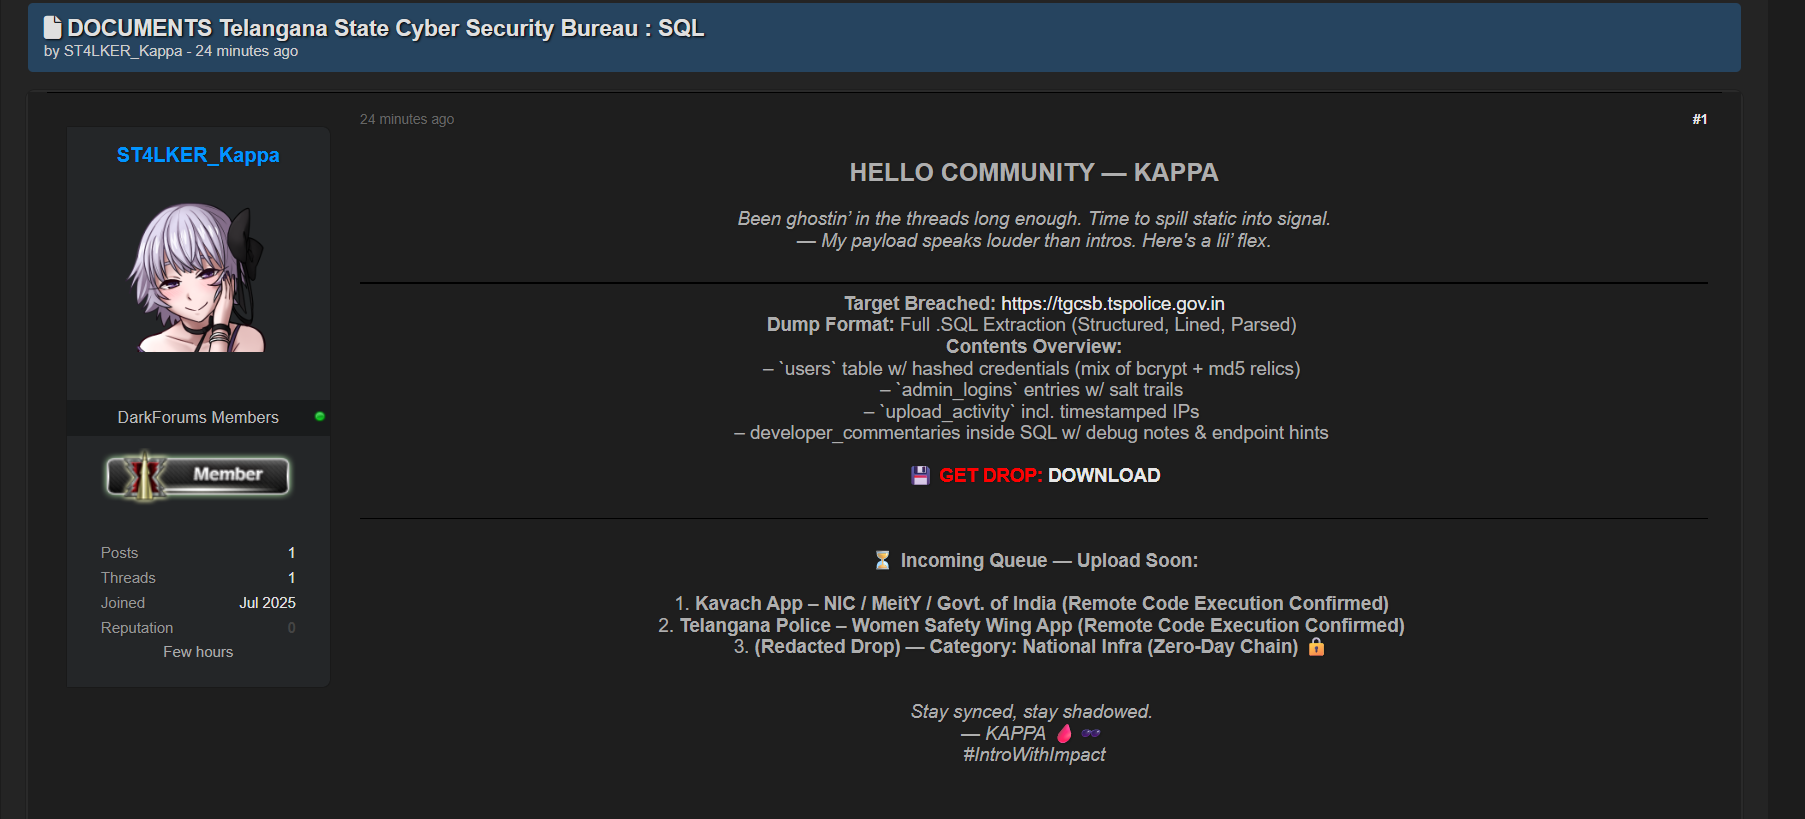
Task: Click author name in the header byline
Action: point(123,51)
